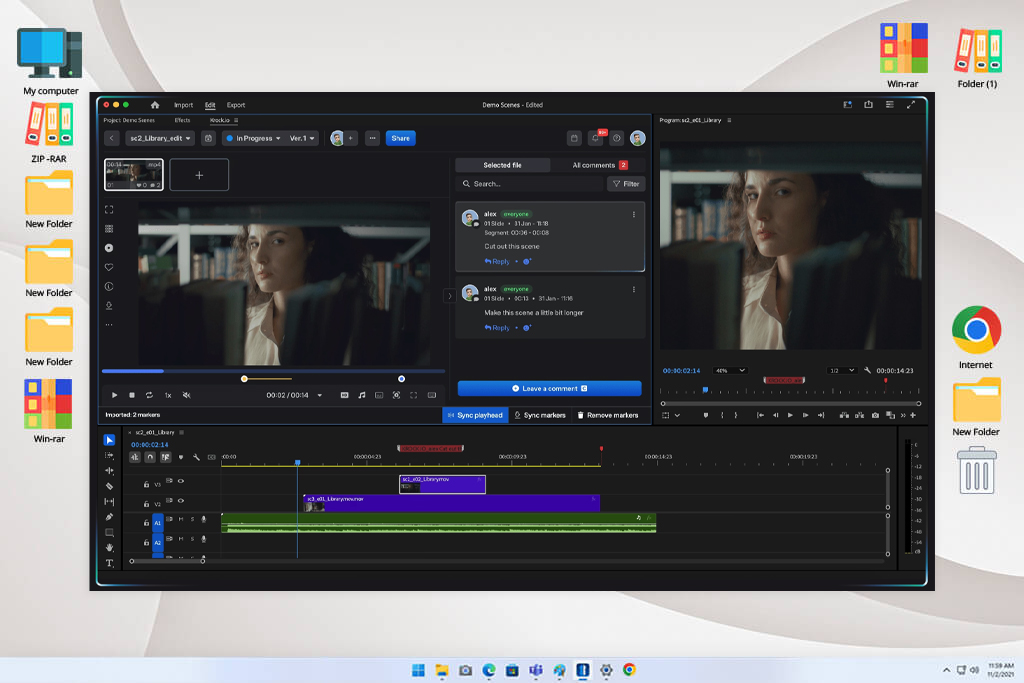Open the Krock.io panel menu icon
1024x683 pixels.
[236, 120]
